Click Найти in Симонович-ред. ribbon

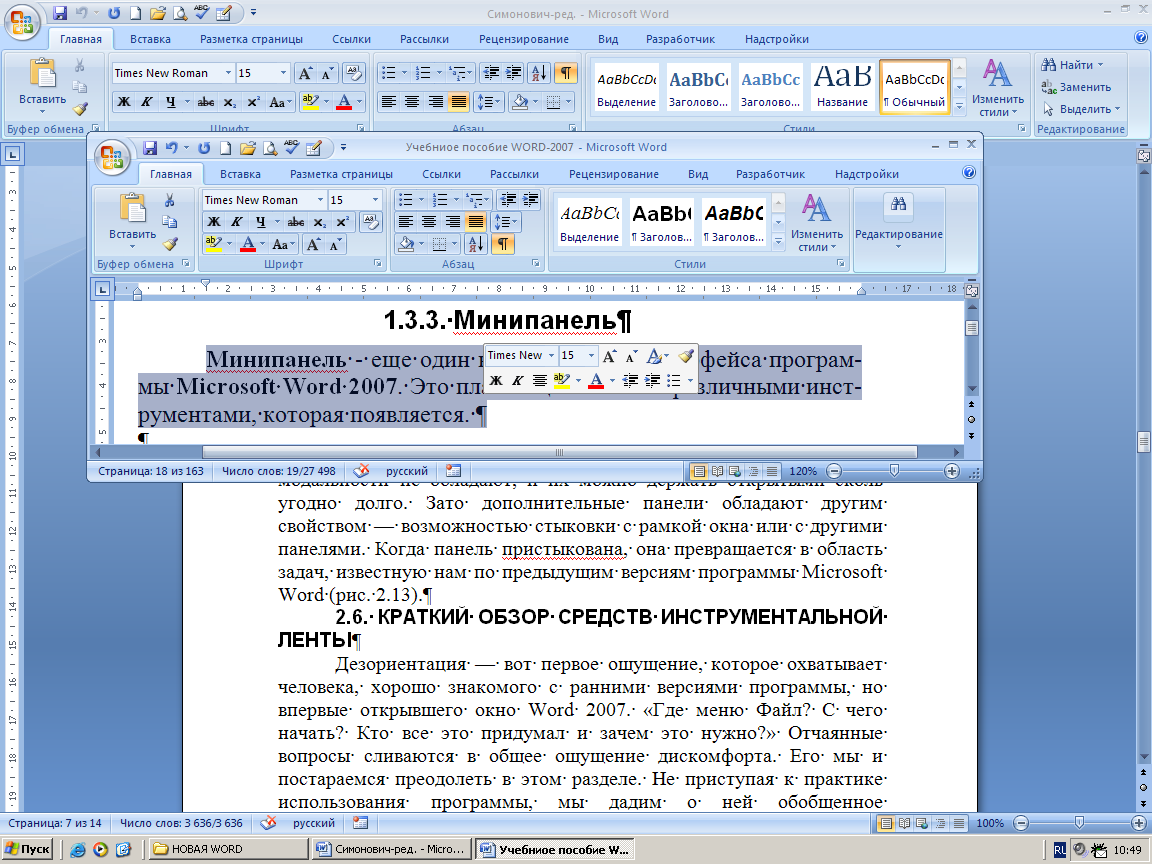tap(1073, 65)
